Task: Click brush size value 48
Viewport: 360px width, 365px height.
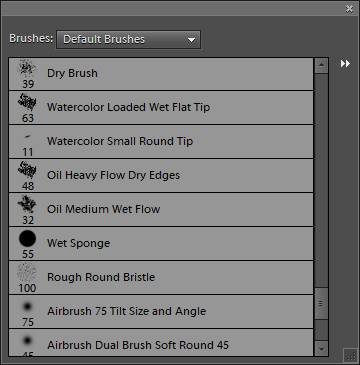Action: click(28, 187)
